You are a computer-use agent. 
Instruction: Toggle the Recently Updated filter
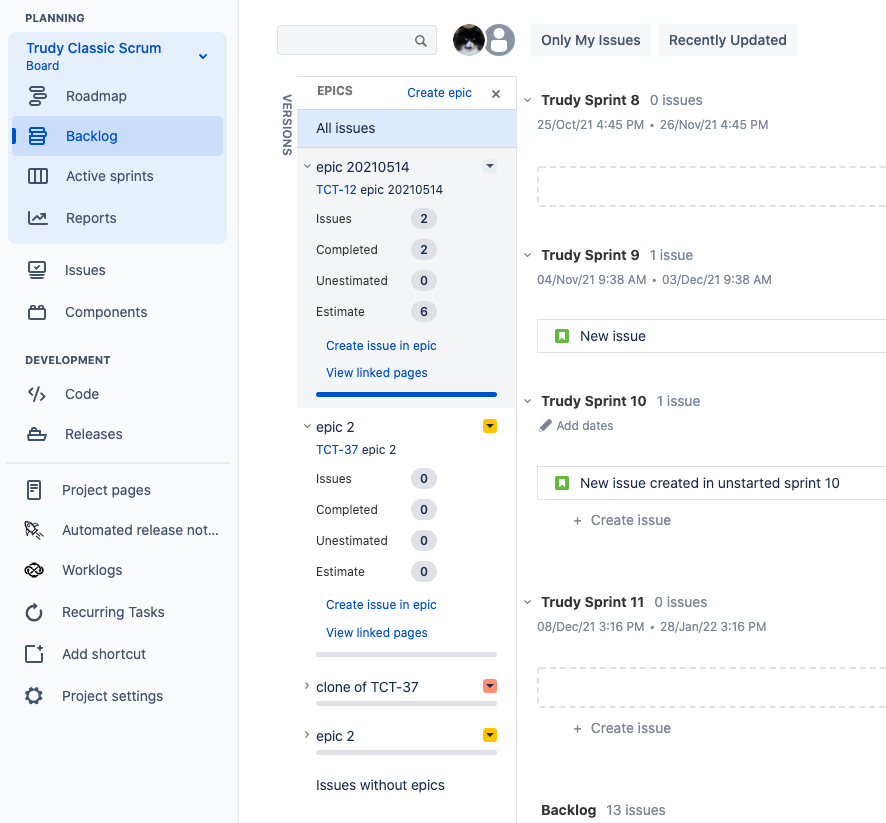pos(728,40)
